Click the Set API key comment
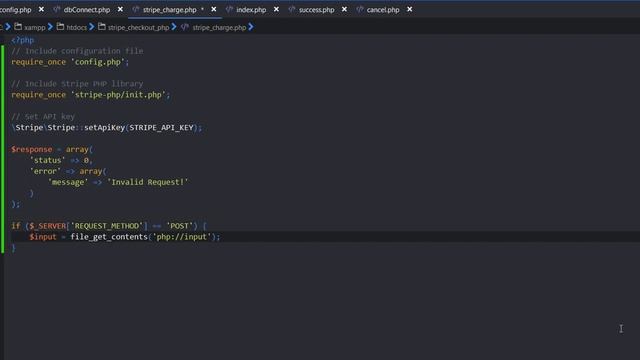The image size is (640, 360). coord(43,117)
